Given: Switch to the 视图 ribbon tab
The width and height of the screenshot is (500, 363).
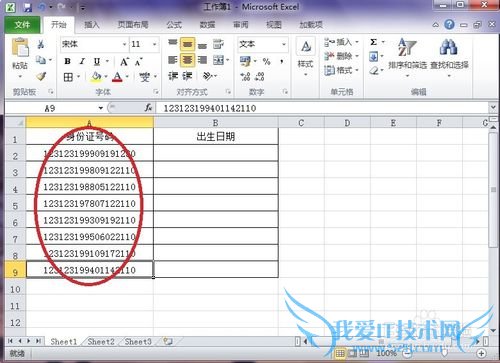Looking at the screenshot, I should (x=274, y=24).
